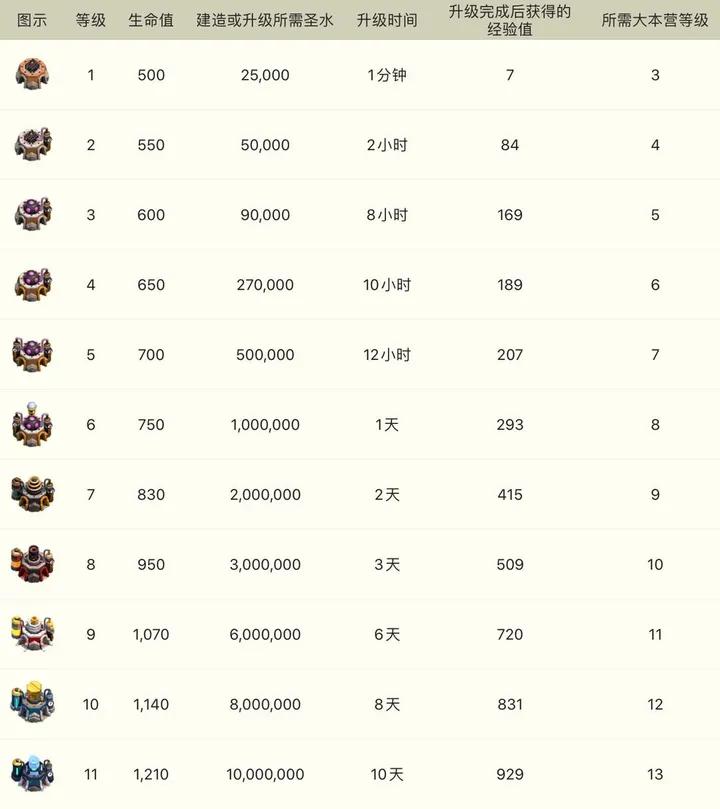Click the 10,000,000 elixir cost cell
Viewport: 720px width, 809px height.
pyautogui.click(x=265, y=774)
